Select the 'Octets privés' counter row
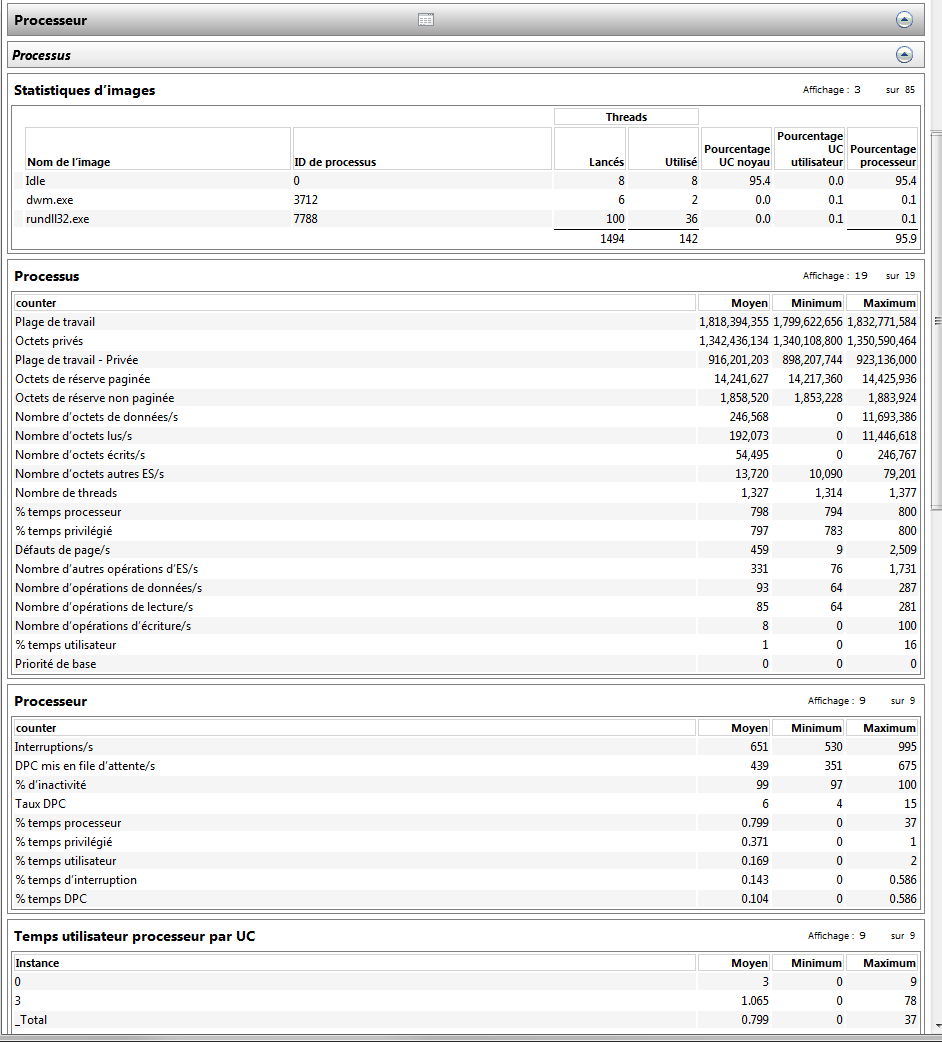The image size is (942, 1042). 466,341
